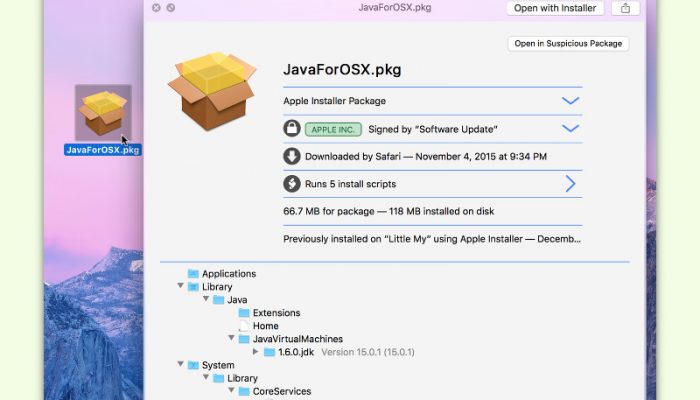
Task: Expand the 1.6.0.jdk folder triangle
Action: [256, 352]
